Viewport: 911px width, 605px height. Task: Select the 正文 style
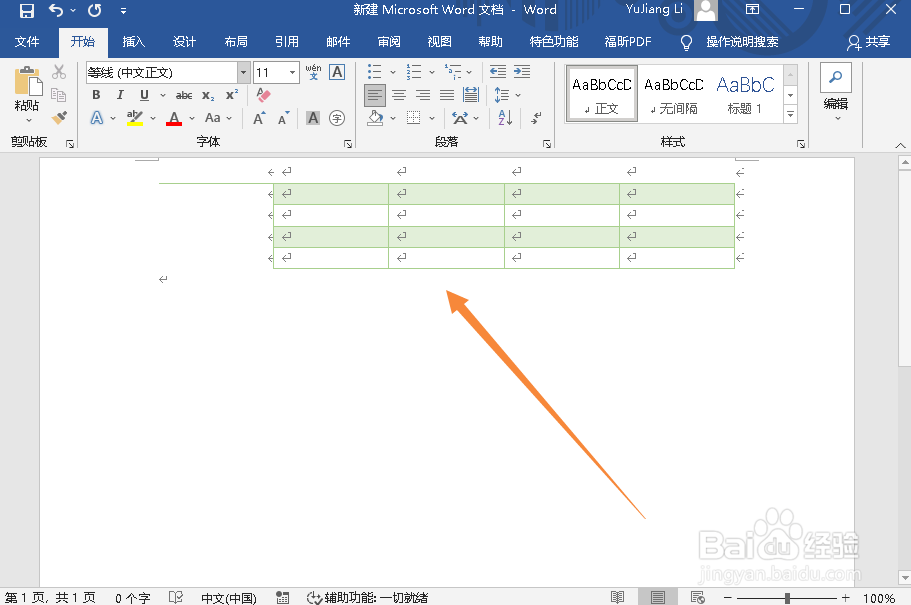pyautogui.click(x=601, y=94)
